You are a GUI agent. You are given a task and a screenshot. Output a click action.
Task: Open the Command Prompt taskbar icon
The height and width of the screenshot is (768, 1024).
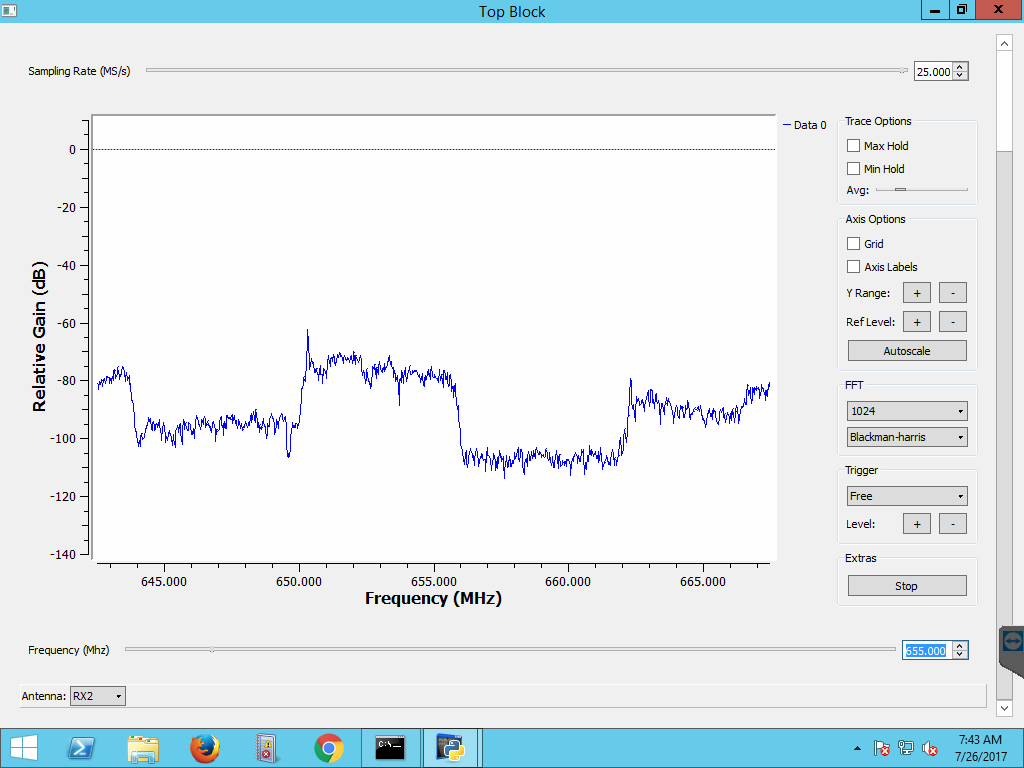[x=390, y=747]
